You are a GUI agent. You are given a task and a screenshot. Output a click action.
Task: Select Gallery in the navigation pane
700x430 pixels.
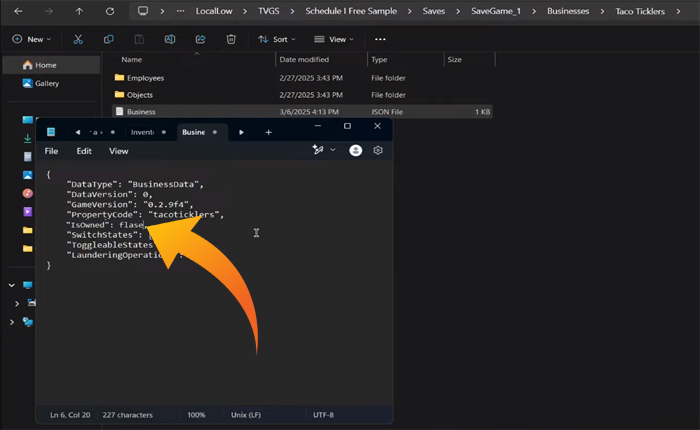[x=46, y=83]
